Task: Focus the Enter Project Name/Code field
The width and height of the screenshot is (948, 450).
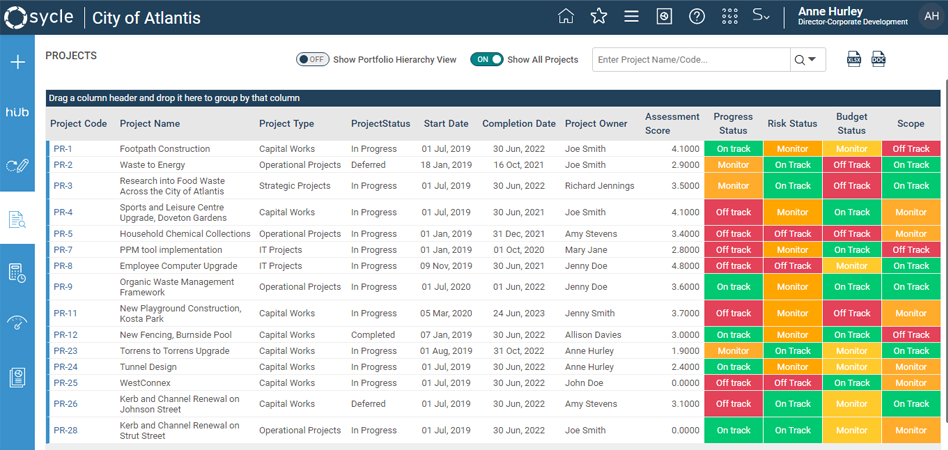Action: pos(691,60)
